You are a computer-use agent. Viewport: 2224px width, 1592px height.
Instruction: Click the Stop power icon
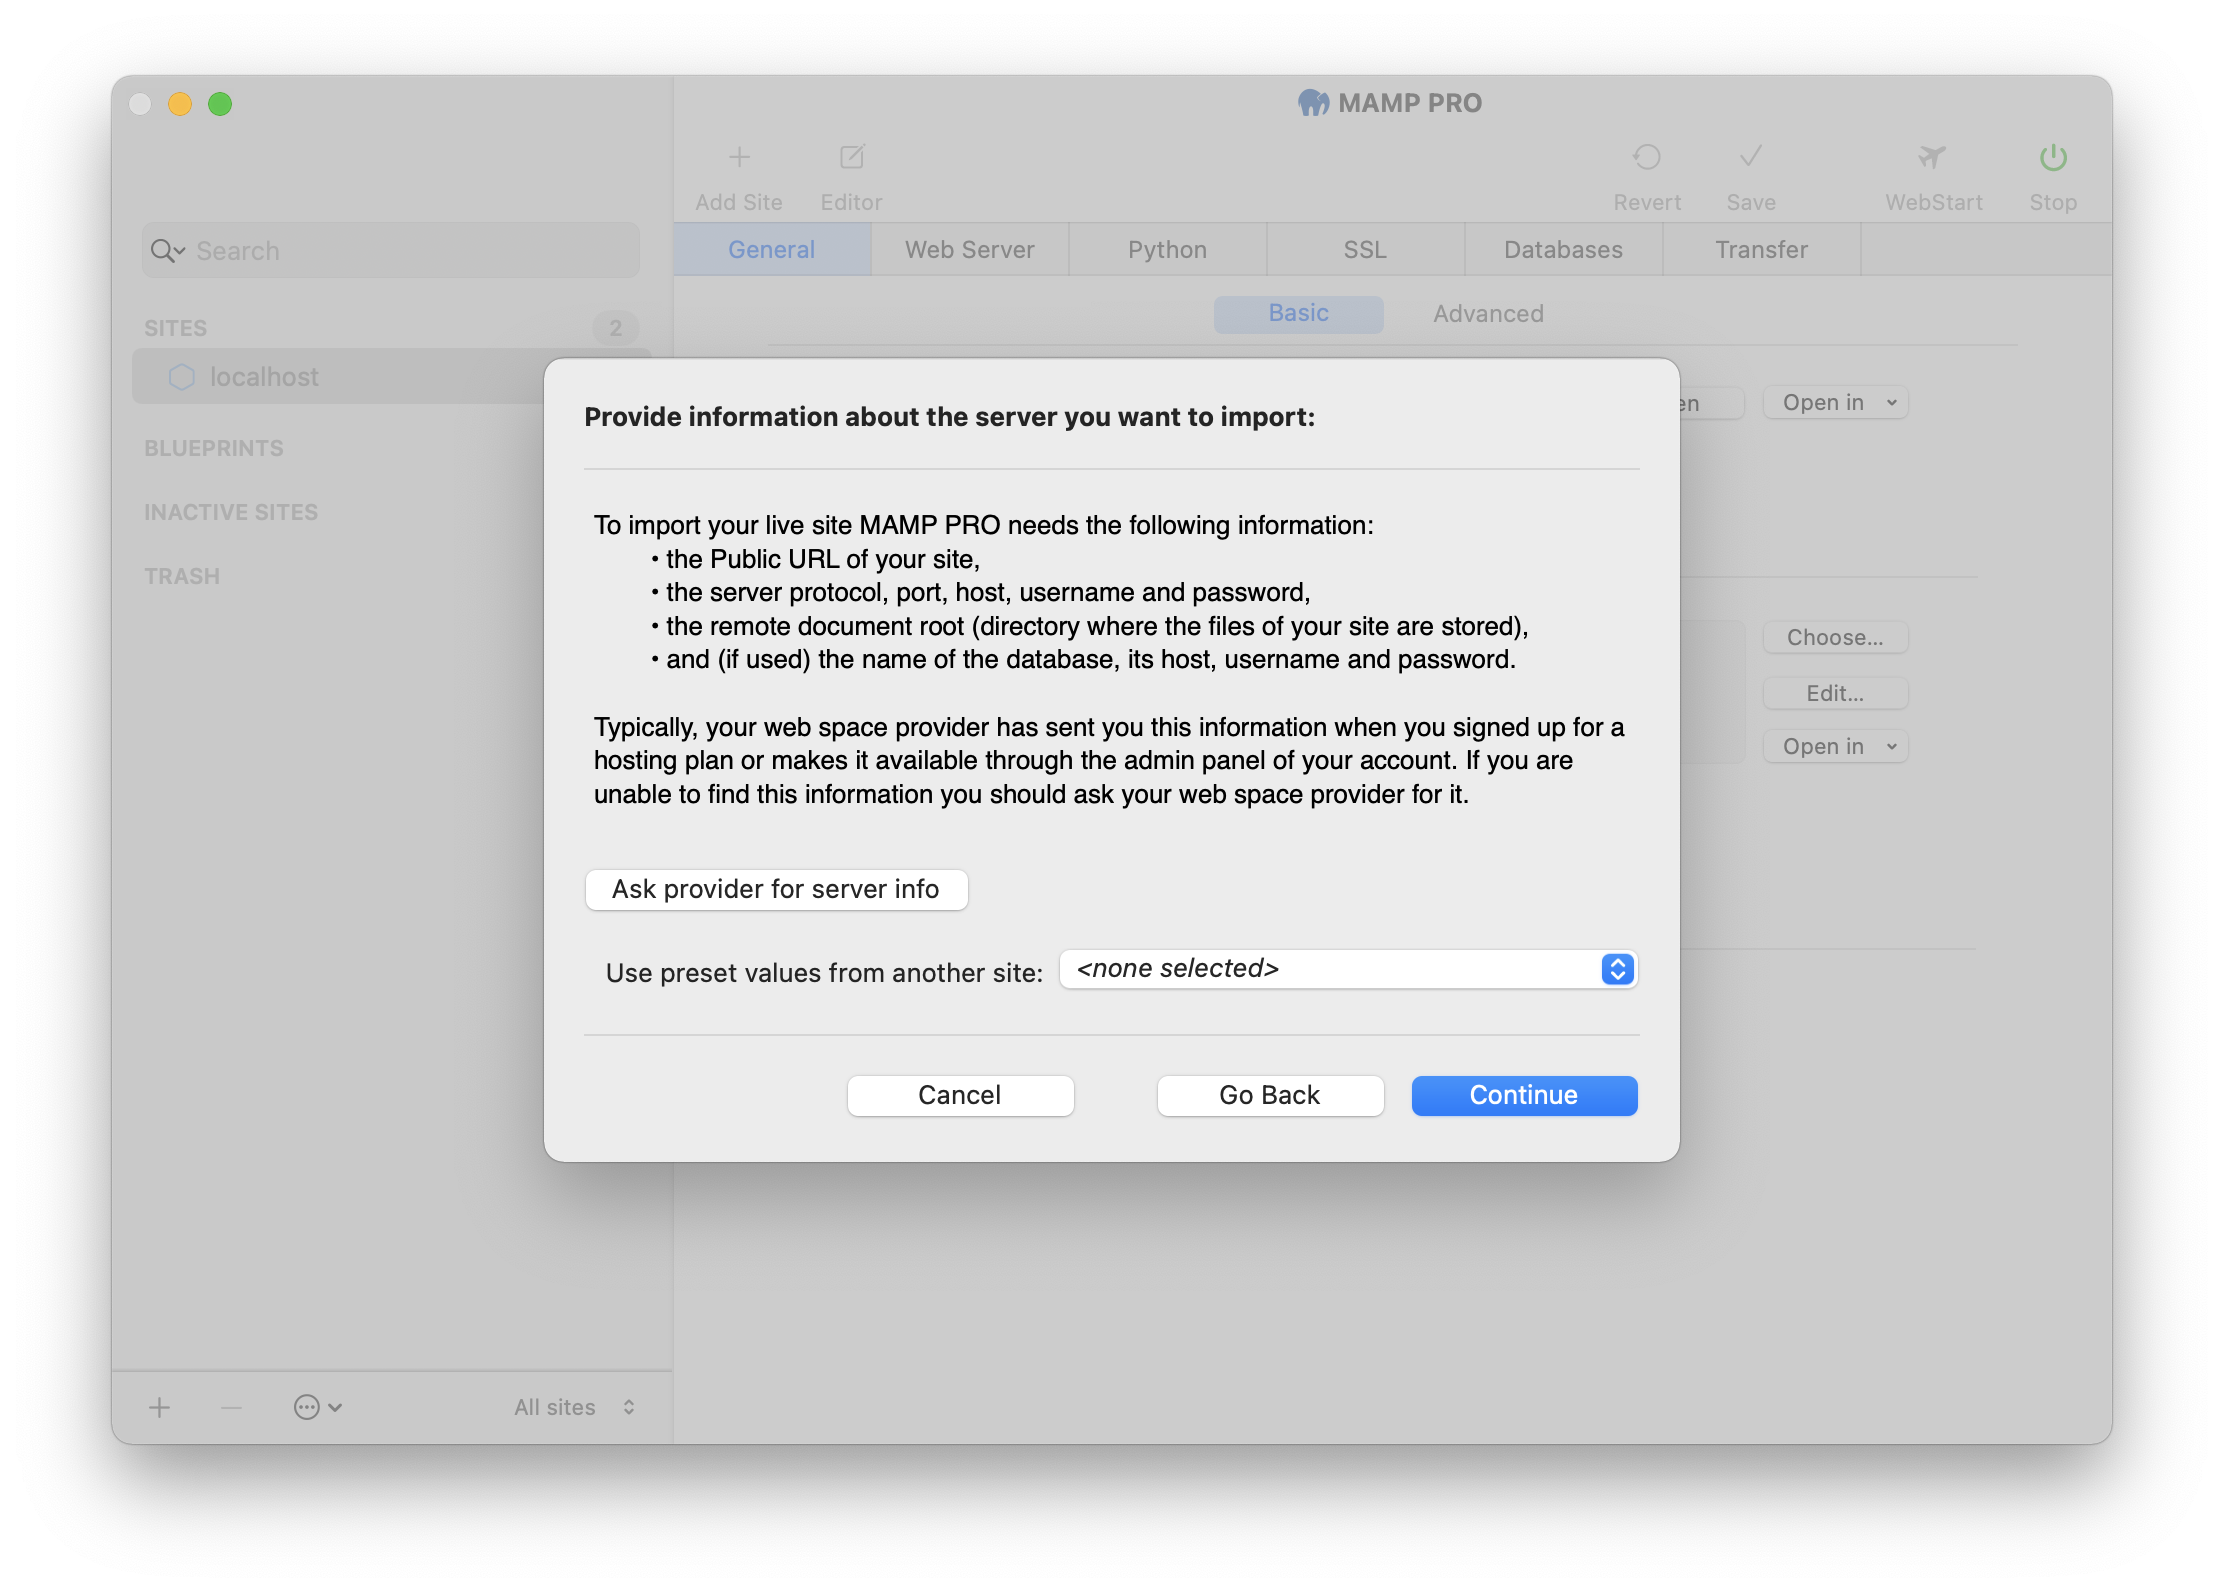click(2053, 157)
